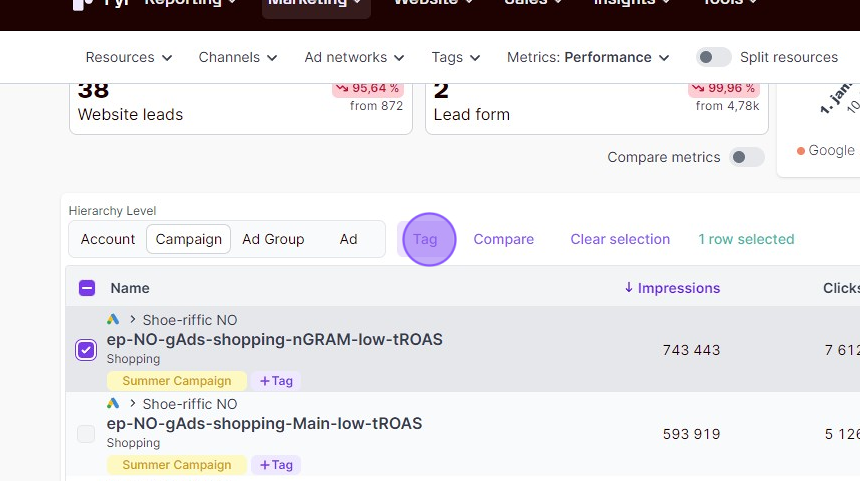
Task: Open the Channels dropdown filter
Action: (237, 57)
